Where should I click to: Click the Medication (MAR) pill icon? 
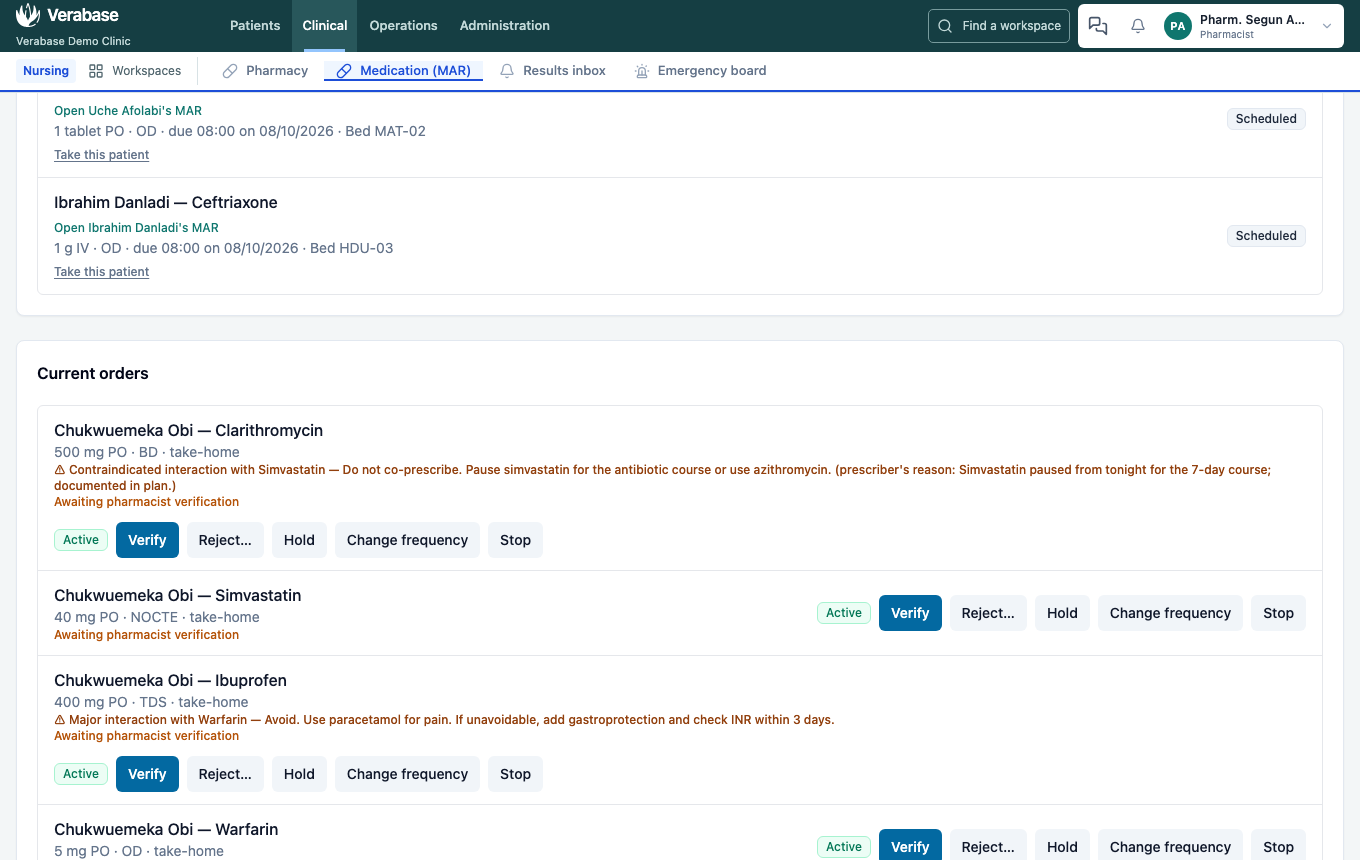344,71
